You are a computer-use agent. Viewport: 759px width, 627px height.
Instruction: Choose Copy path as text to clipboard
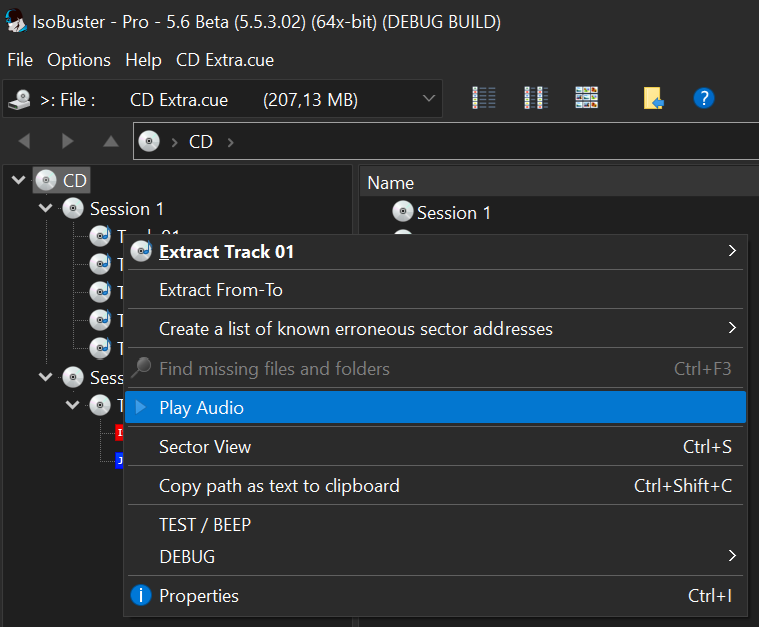435,486
